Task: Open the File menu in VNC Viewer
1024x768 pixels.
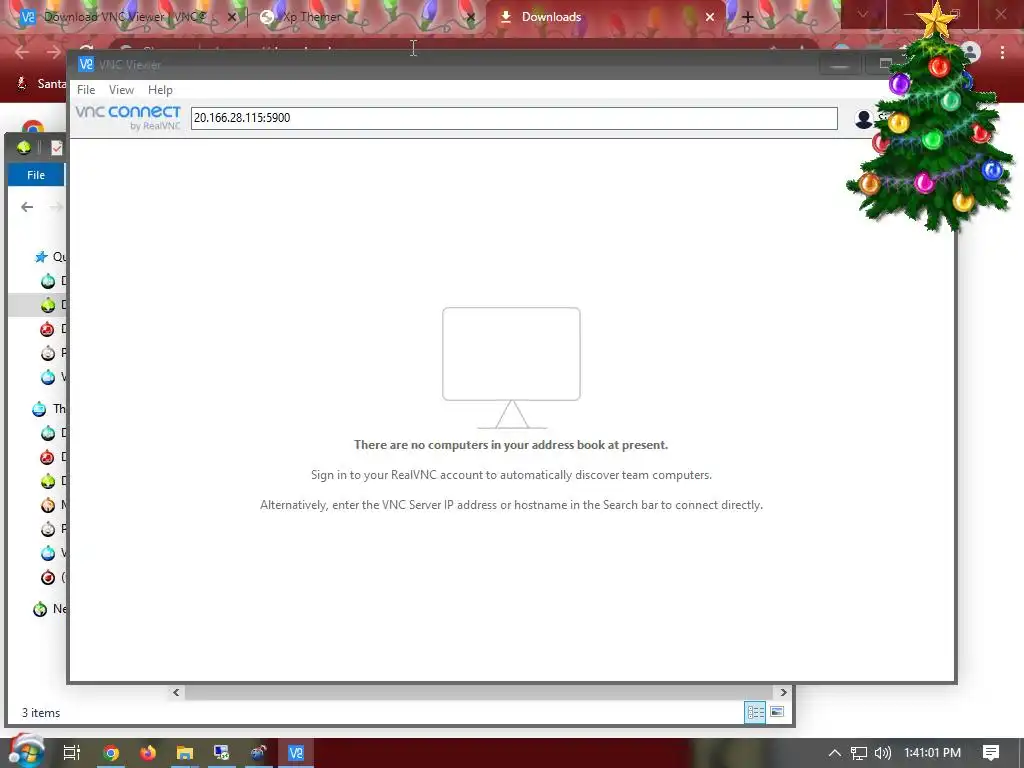Action: coord(86,89)
